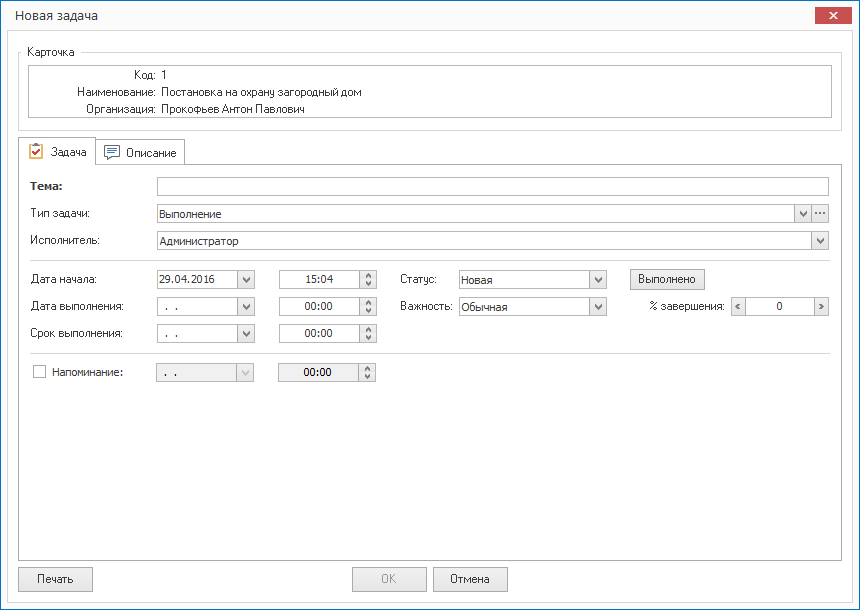The image size is (860, 610).
Task: Click the Дата начала time field 15:04
Action: [319, 279]
